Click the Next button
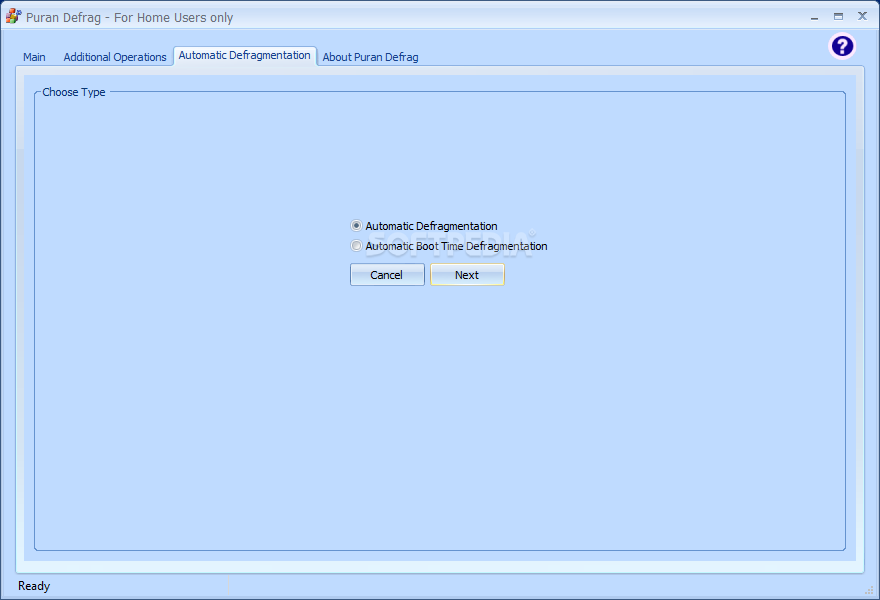This screenshot has height=600, width=880. 467,274
